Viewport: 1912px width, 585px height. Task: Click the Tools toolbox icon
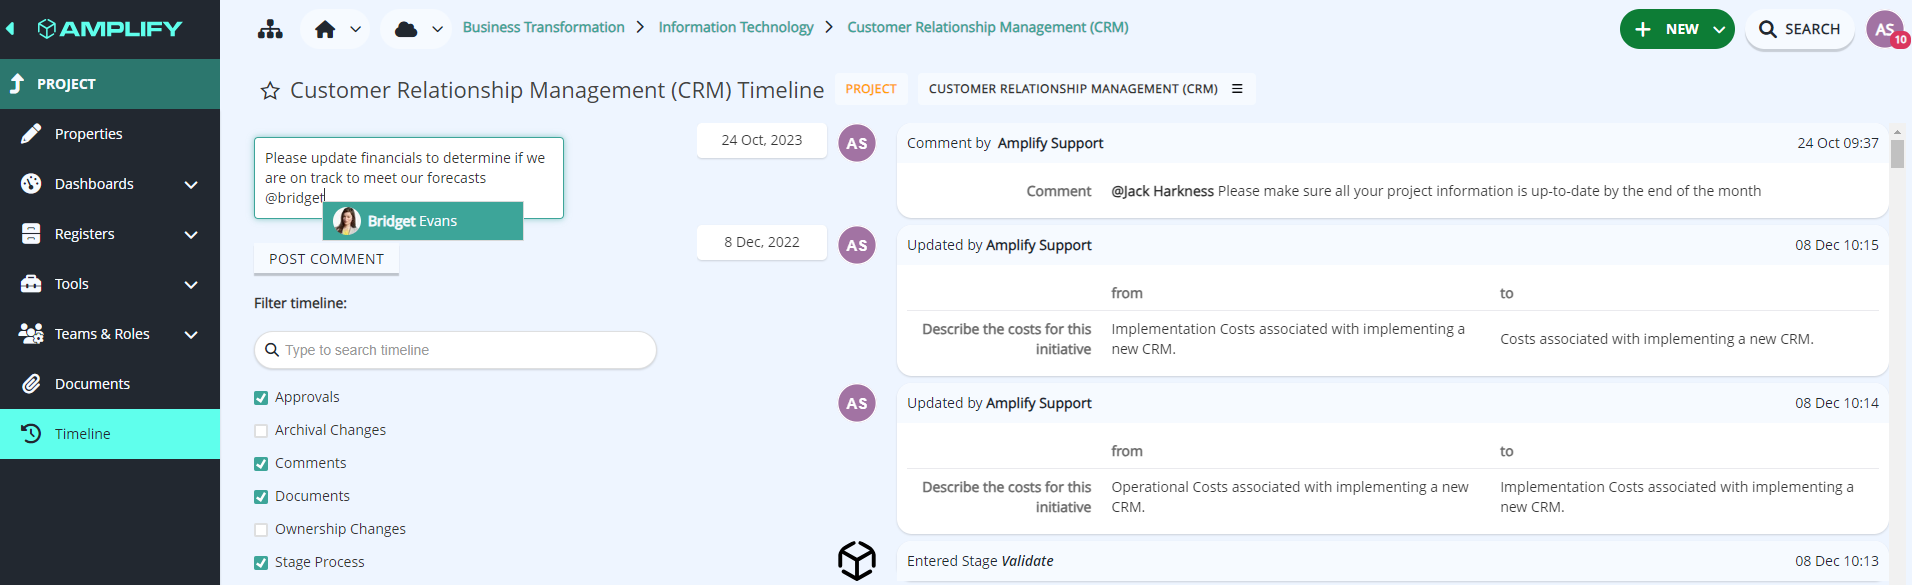pos(31,284)
